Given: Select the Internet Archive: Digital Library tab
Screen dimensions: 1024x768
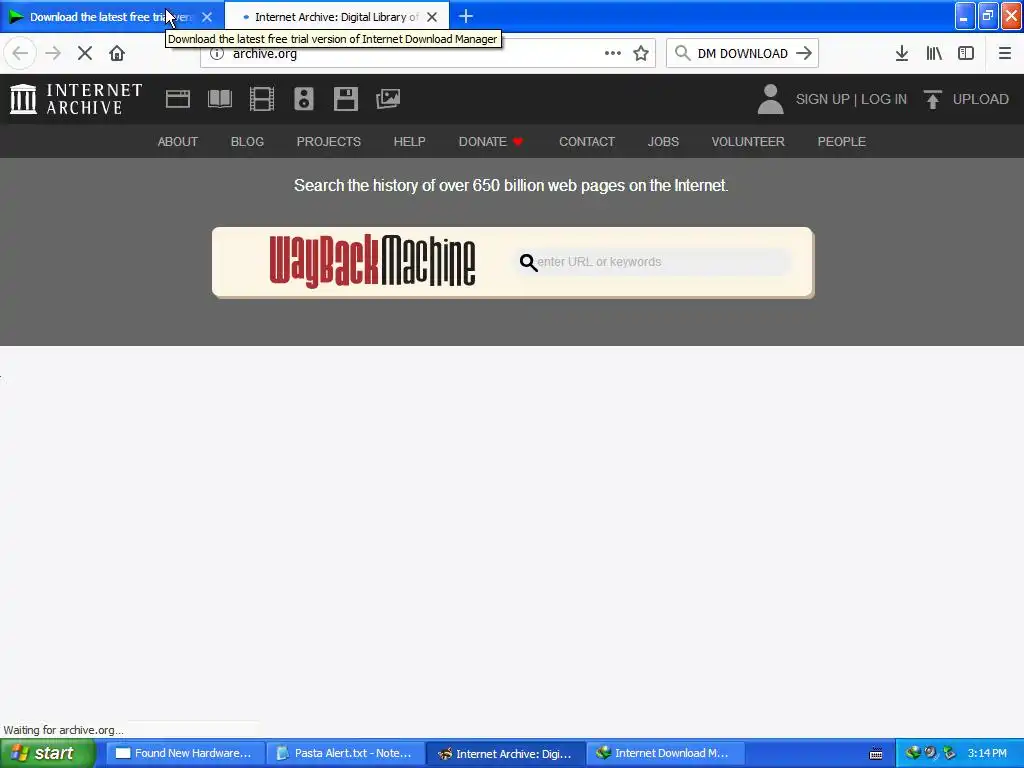Looking at the screenshot, I should point(337,16).
